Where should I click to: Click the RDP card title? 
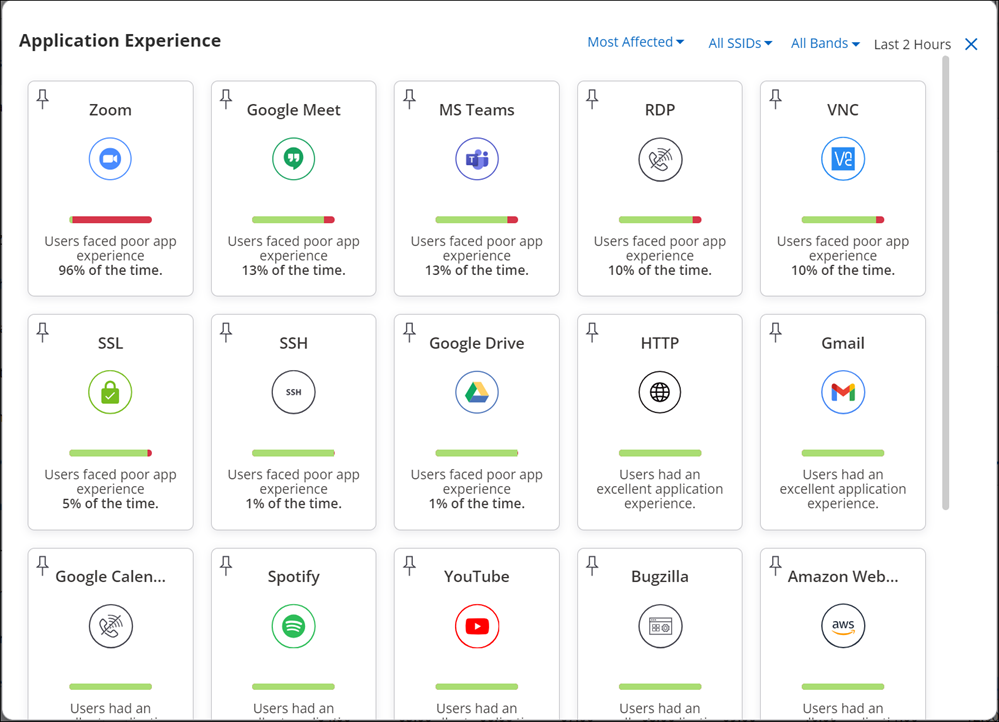660,110
